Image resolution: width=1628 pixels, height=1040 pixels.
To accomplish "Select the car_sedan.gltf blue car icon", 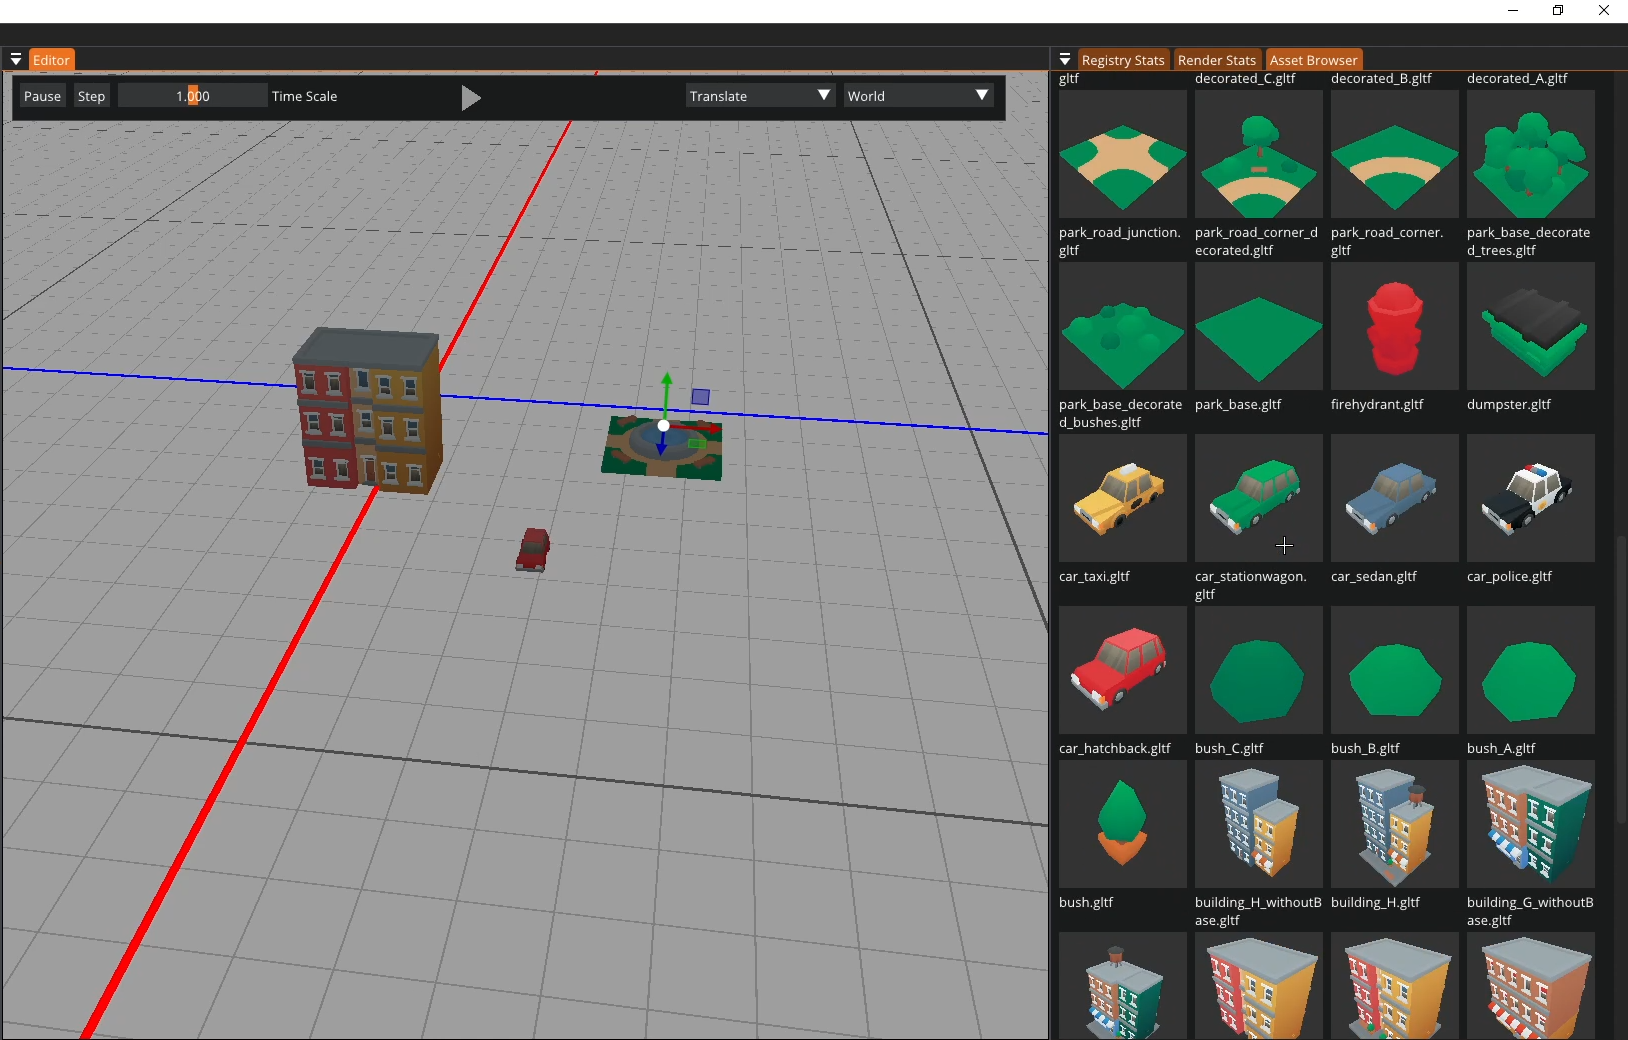I will pos(1394,498).
